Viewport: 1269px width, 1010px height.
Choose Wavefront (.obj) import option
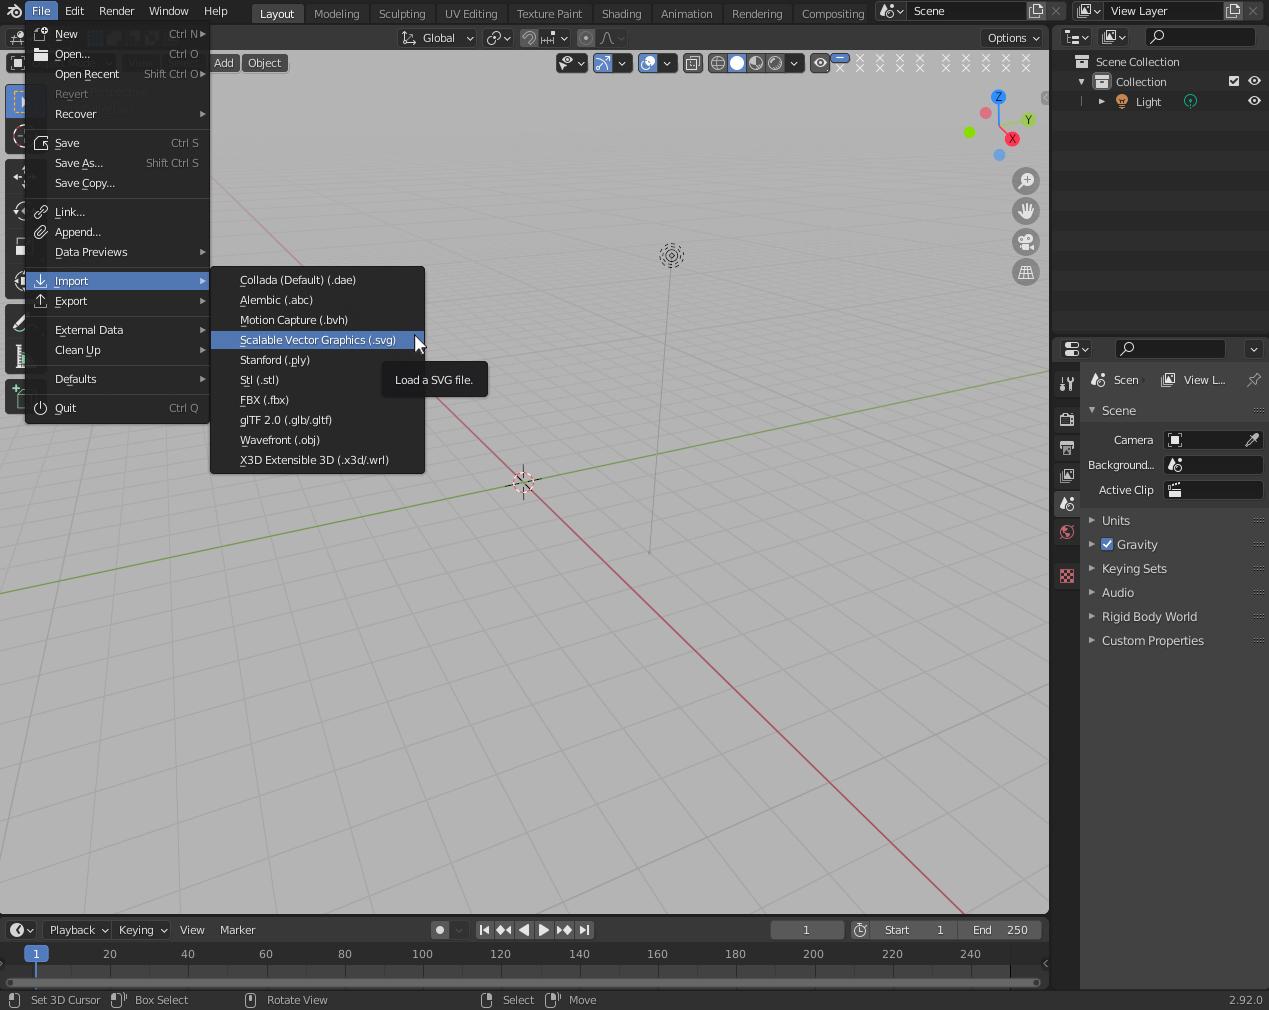pyautogui.click(x=317, y=440)
